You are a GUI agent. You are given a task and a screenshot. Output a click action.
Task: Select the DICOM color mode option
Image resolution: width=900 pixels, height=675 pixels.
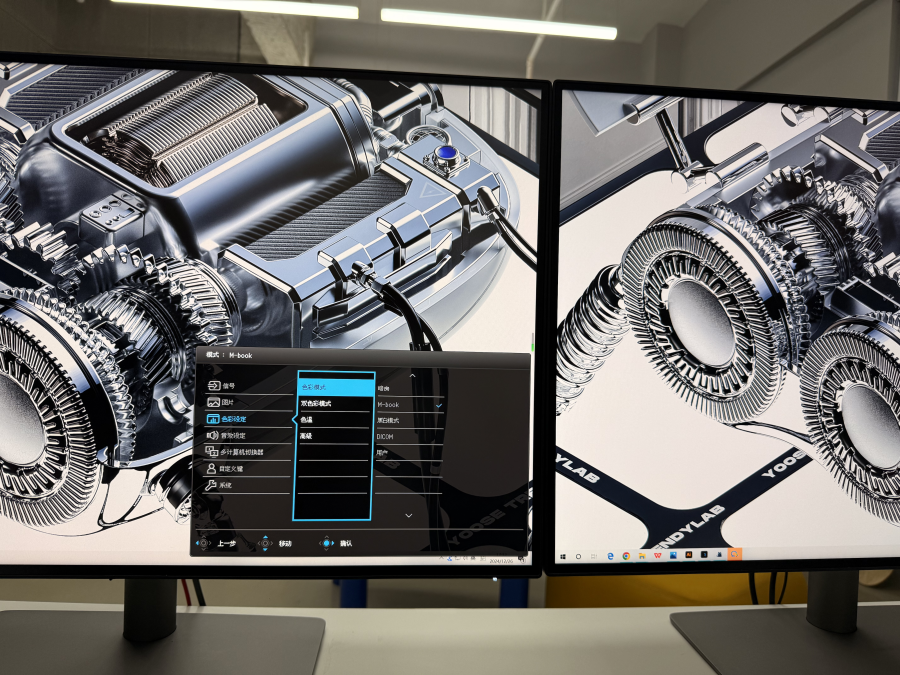point(386,437)
